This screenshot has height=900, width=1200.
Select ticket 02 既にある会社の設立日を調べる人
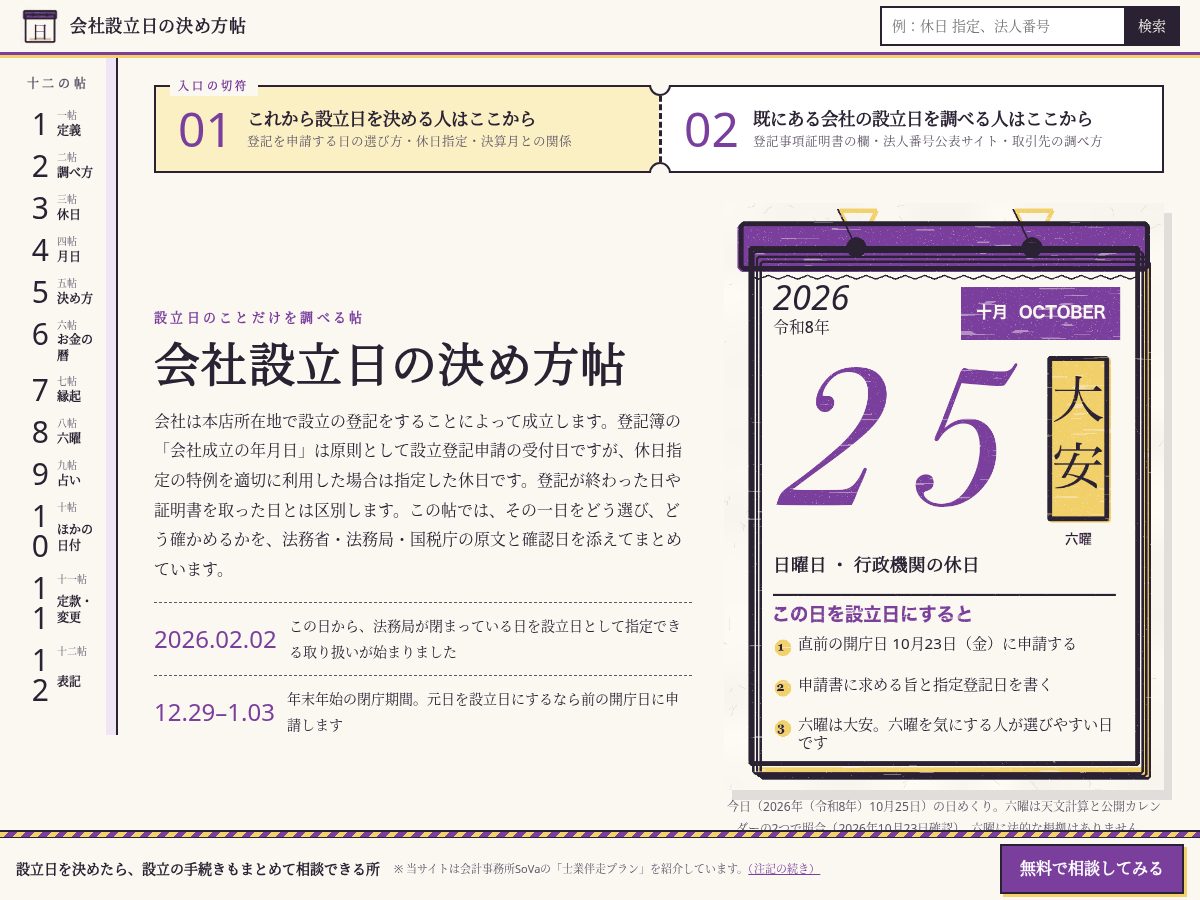pos(912,129)
